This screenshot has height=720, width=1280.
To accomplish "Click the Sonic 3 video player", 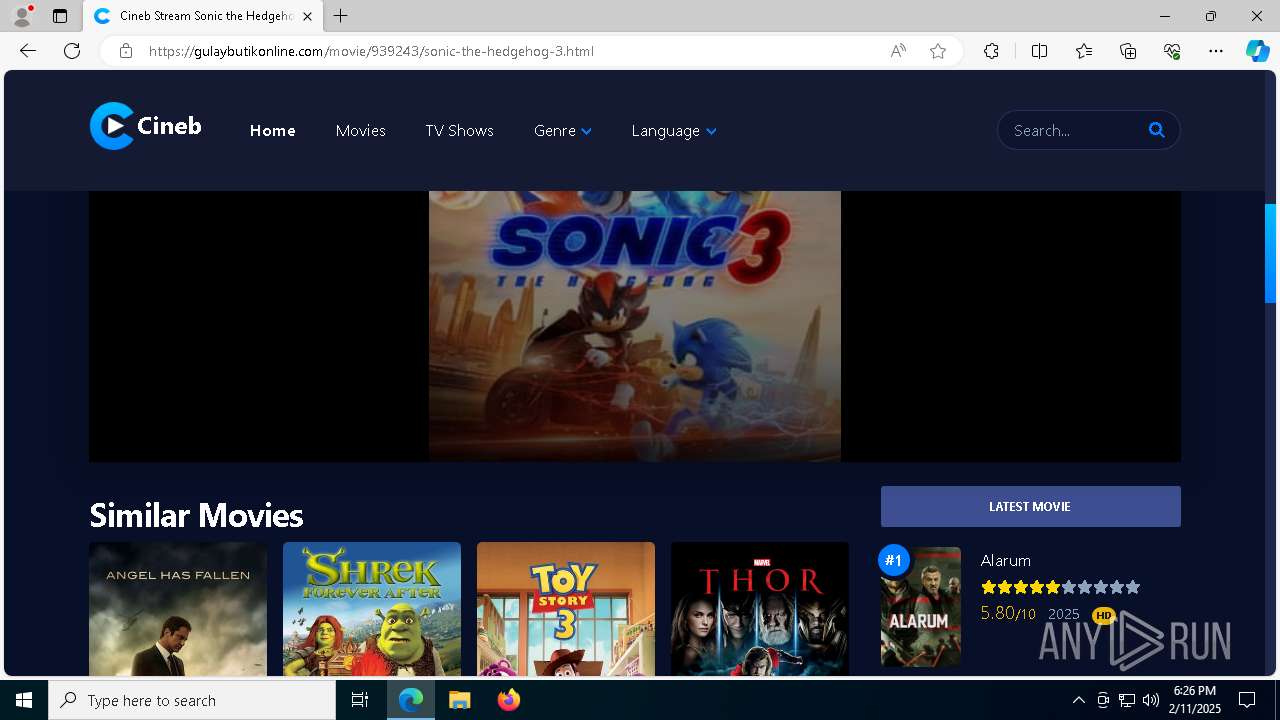I will coord(635,326).
